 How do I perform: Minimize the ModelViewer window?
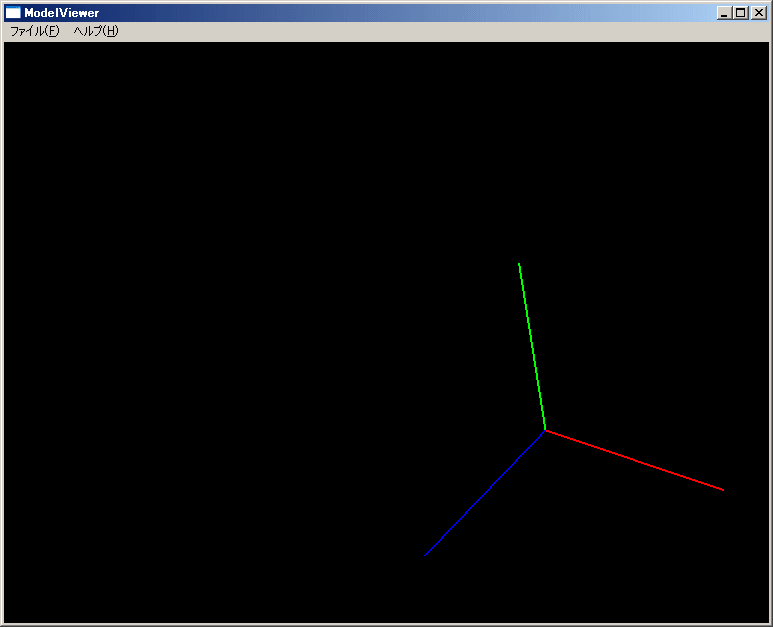[x=724, y=13]
